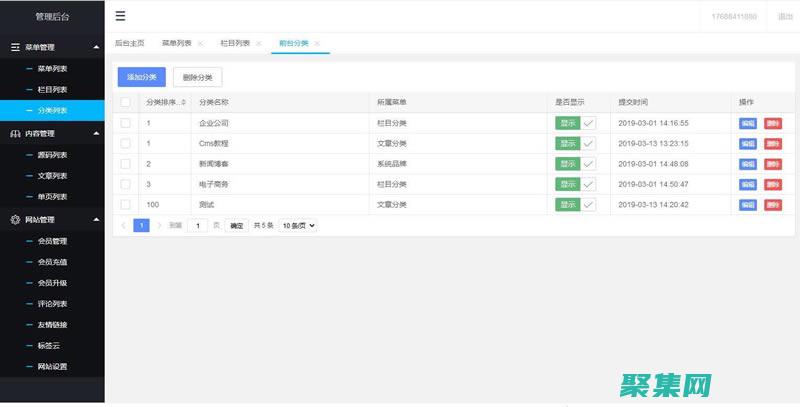This screenshot has height=407, width=800.
Task: Close the 栏目列表 tab using its X
Action: pos(258,44)
